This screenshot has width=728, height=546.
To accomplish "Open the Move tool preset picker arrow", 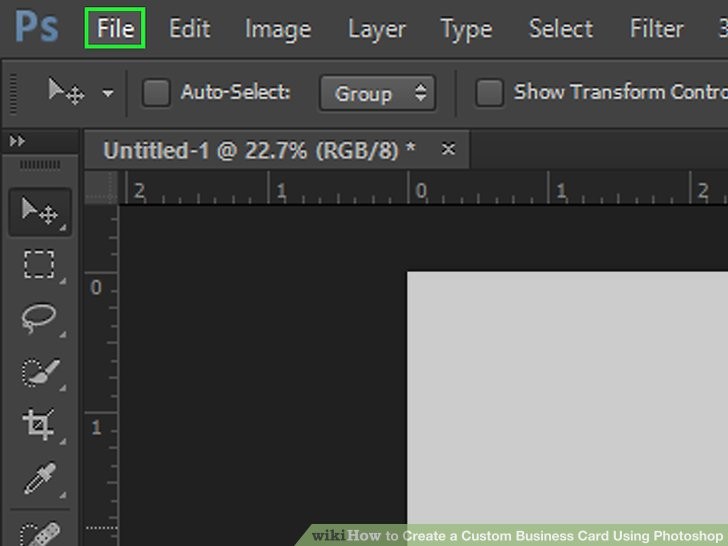I will click(x=107, y=94).
